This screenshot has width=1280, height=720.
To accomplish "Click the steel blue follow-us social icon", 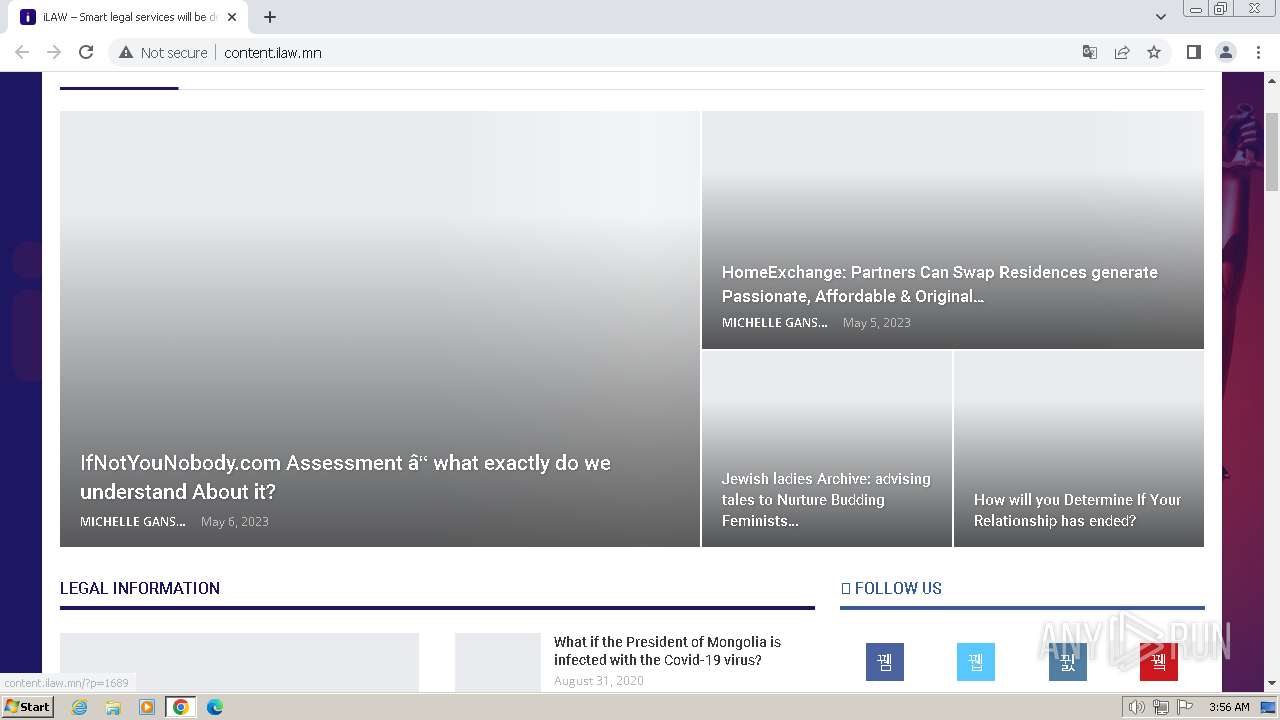I will 1068,662.
